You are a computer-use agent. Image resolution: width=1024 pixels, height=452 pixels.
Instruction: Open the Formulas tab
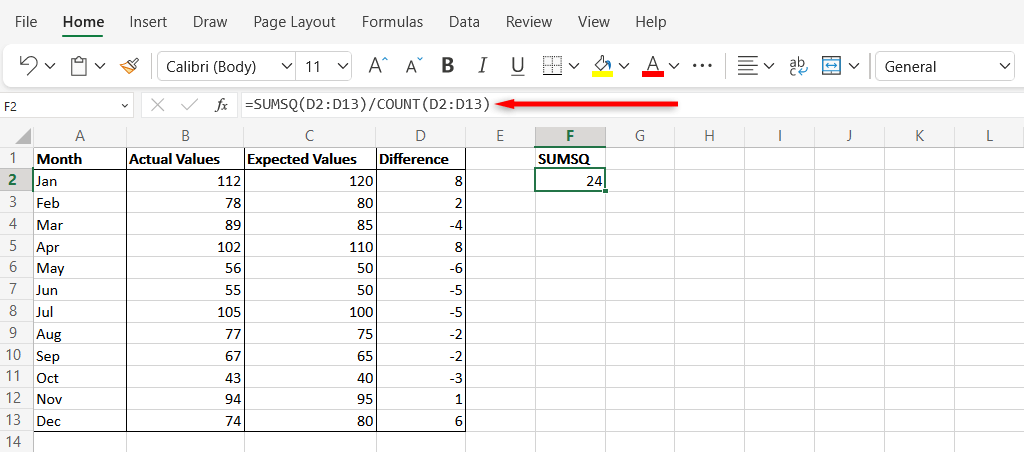[392, 21]
